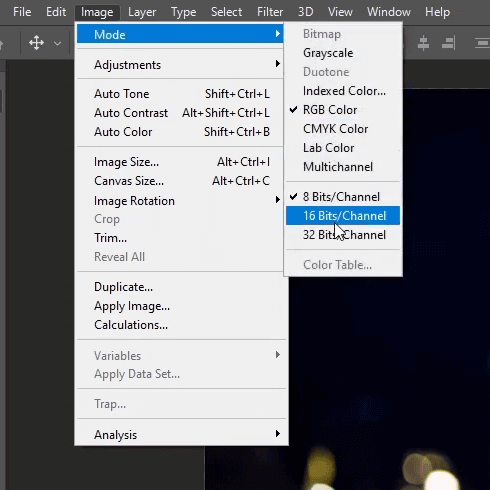
Task: Switch to 16 Bits/Channel mode
Action: [x=343, y=216]
